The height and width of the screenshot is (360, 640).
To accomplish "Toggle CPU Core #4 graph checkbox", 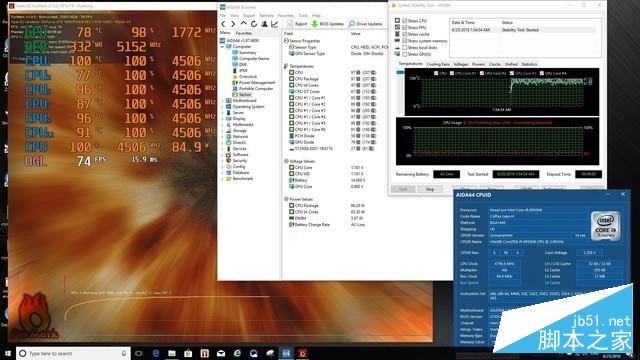I will [x=542, y=73].
